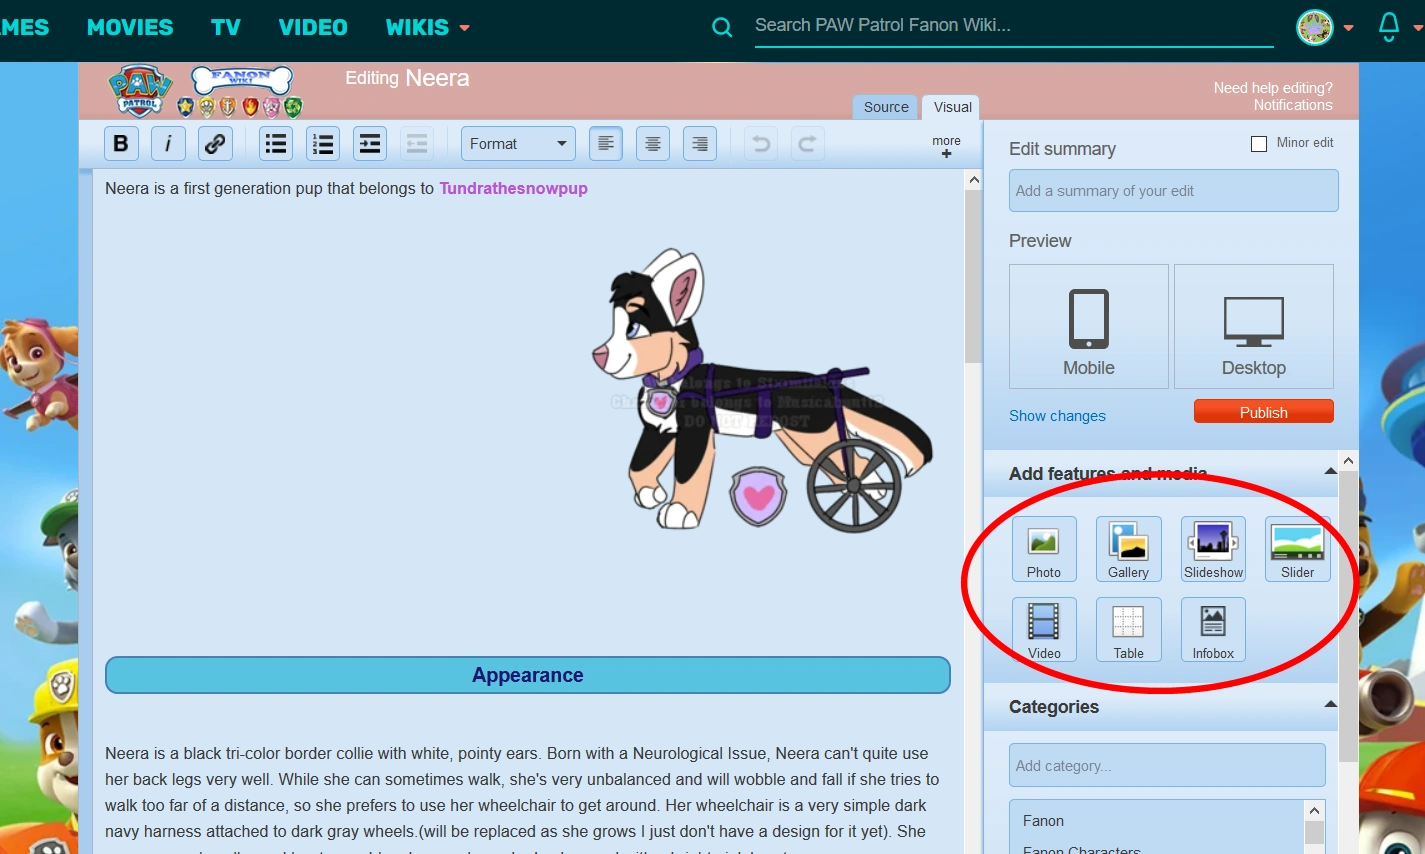Add a Photo to the page
Viewport: 1425px width, 854px height.
click(x=1044, y=549)
